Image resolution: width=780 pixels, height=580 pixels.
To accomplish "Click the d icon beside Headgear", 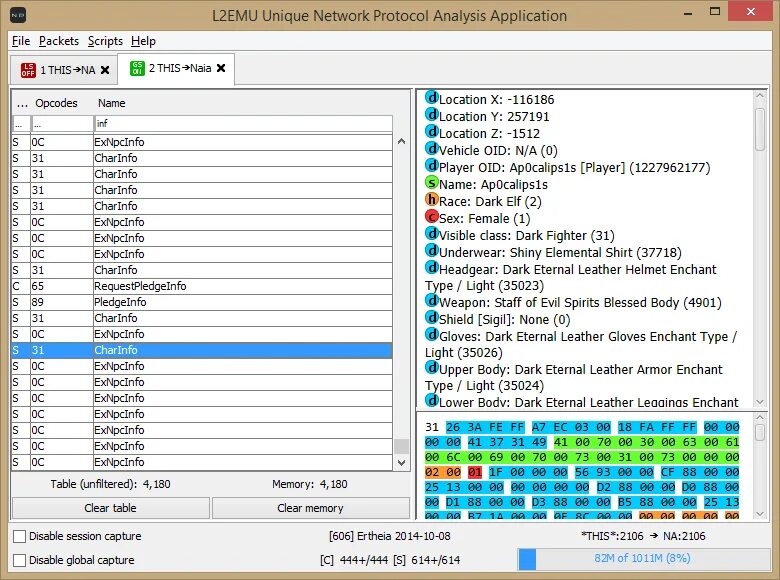I will point(432,268).
